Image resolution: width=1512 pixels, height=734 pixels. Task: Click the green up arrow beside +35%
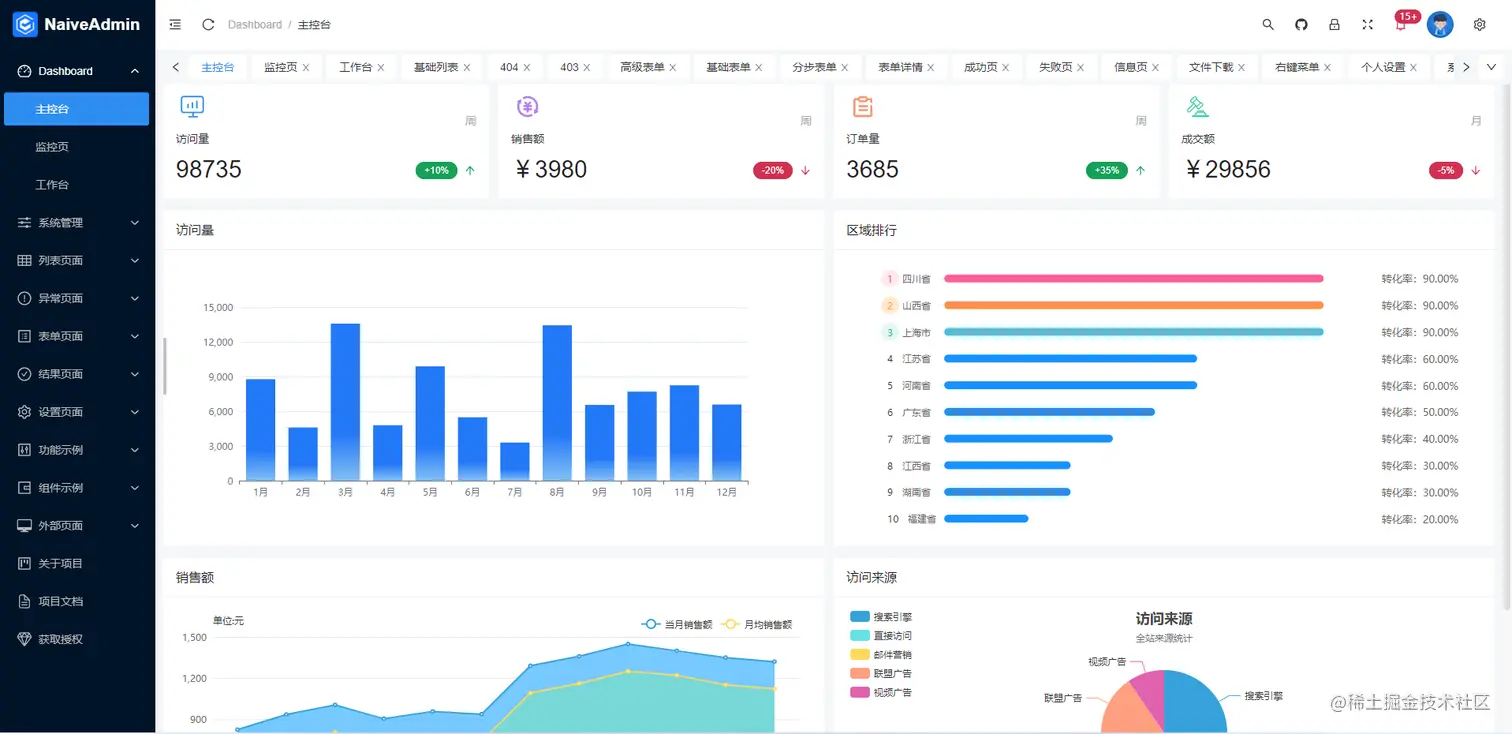coord(1140,171)
